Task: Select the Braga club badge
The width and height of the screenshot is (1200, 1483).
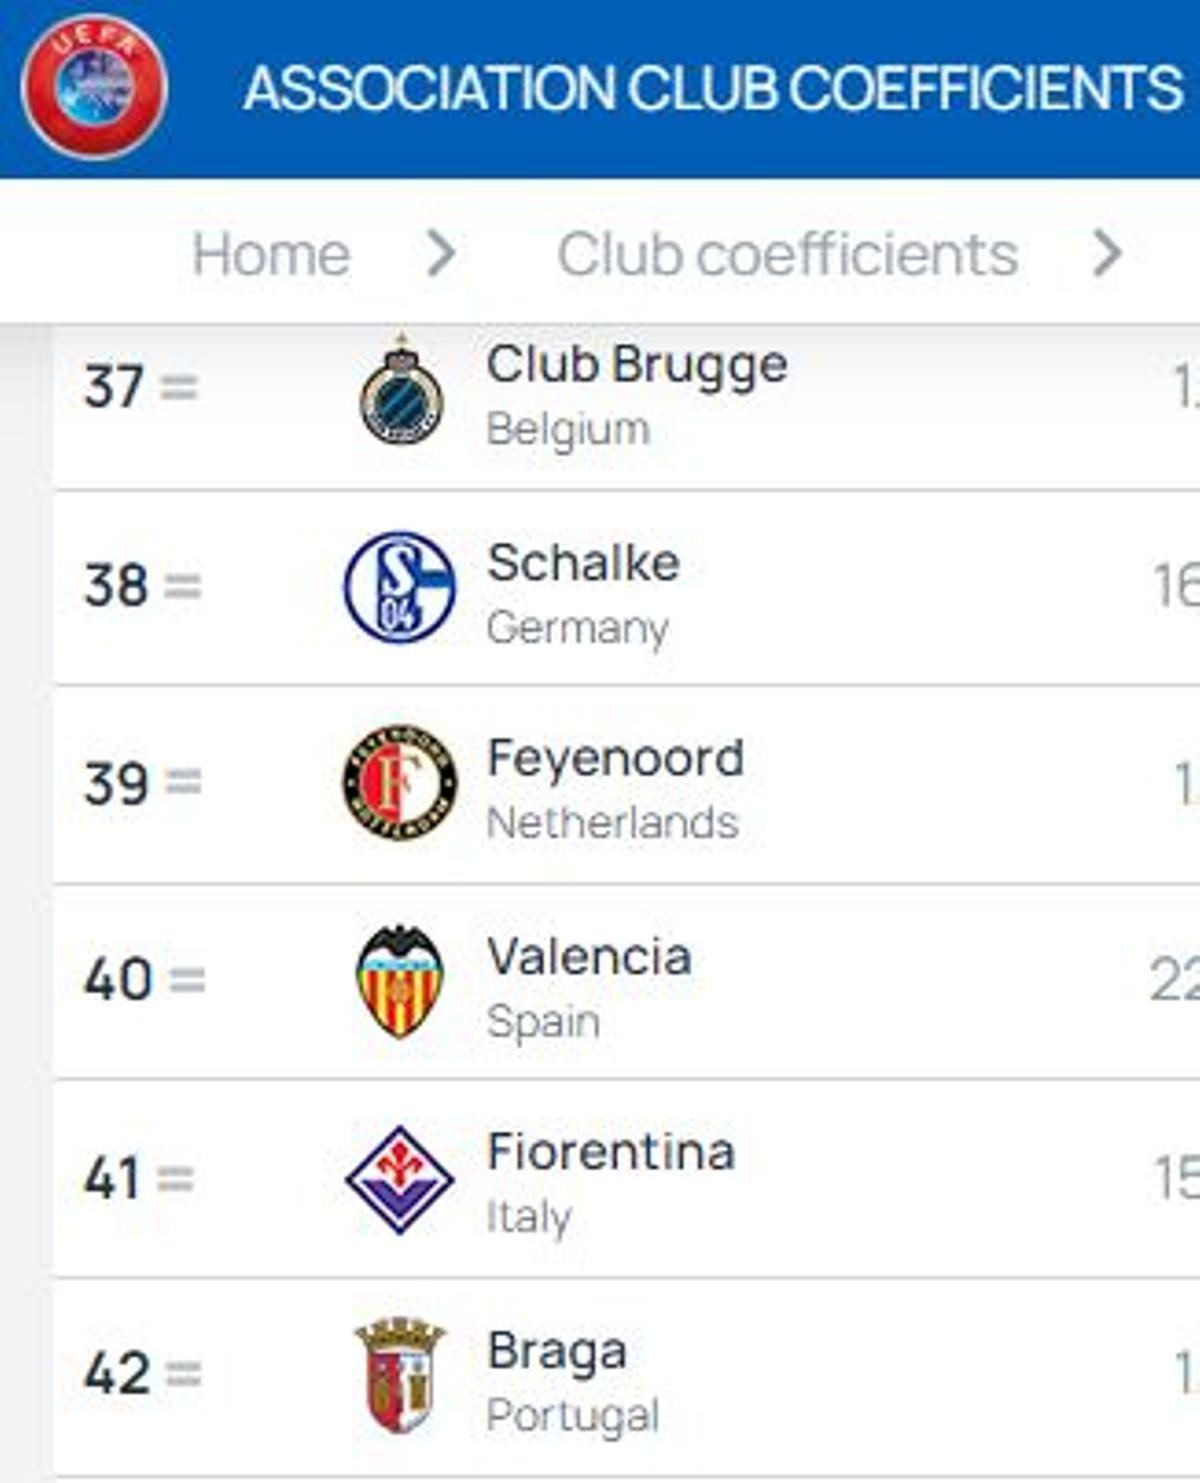Action: [x=398, y=1377]
